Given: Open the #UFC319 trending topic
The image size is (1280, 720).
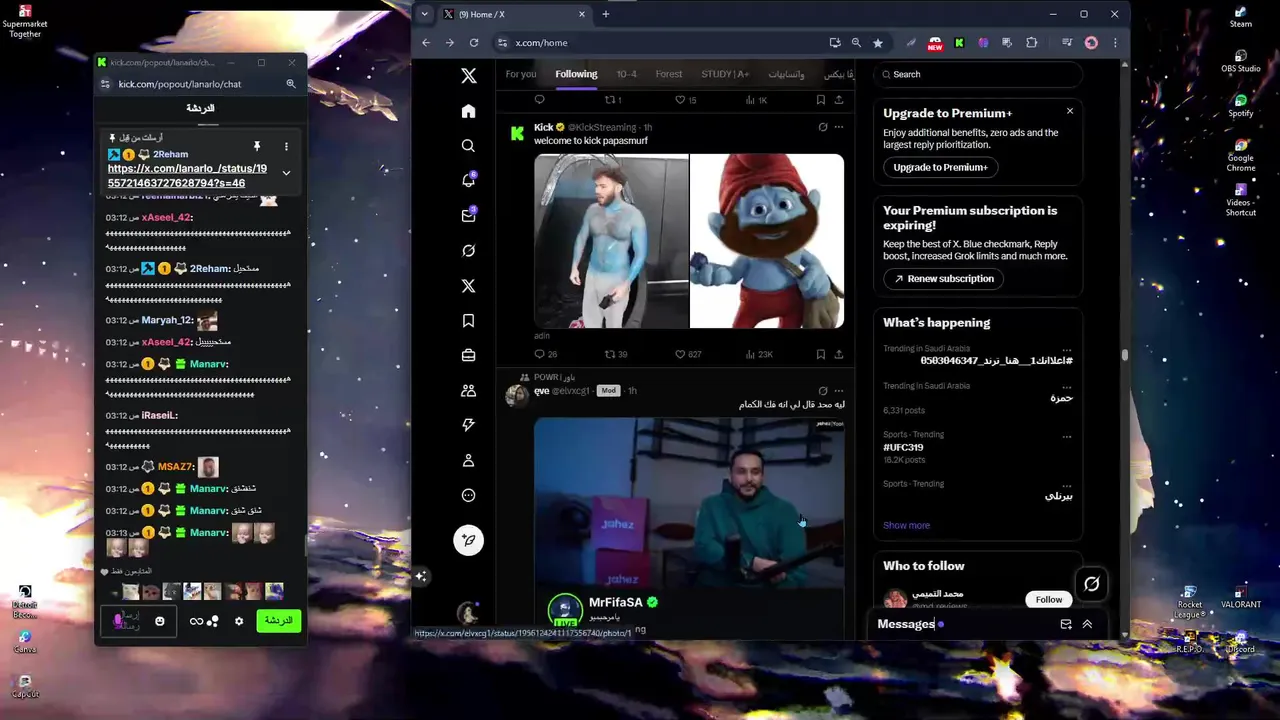Looking at the screenshot, I should pyautogui.click(x=903, y=447).
